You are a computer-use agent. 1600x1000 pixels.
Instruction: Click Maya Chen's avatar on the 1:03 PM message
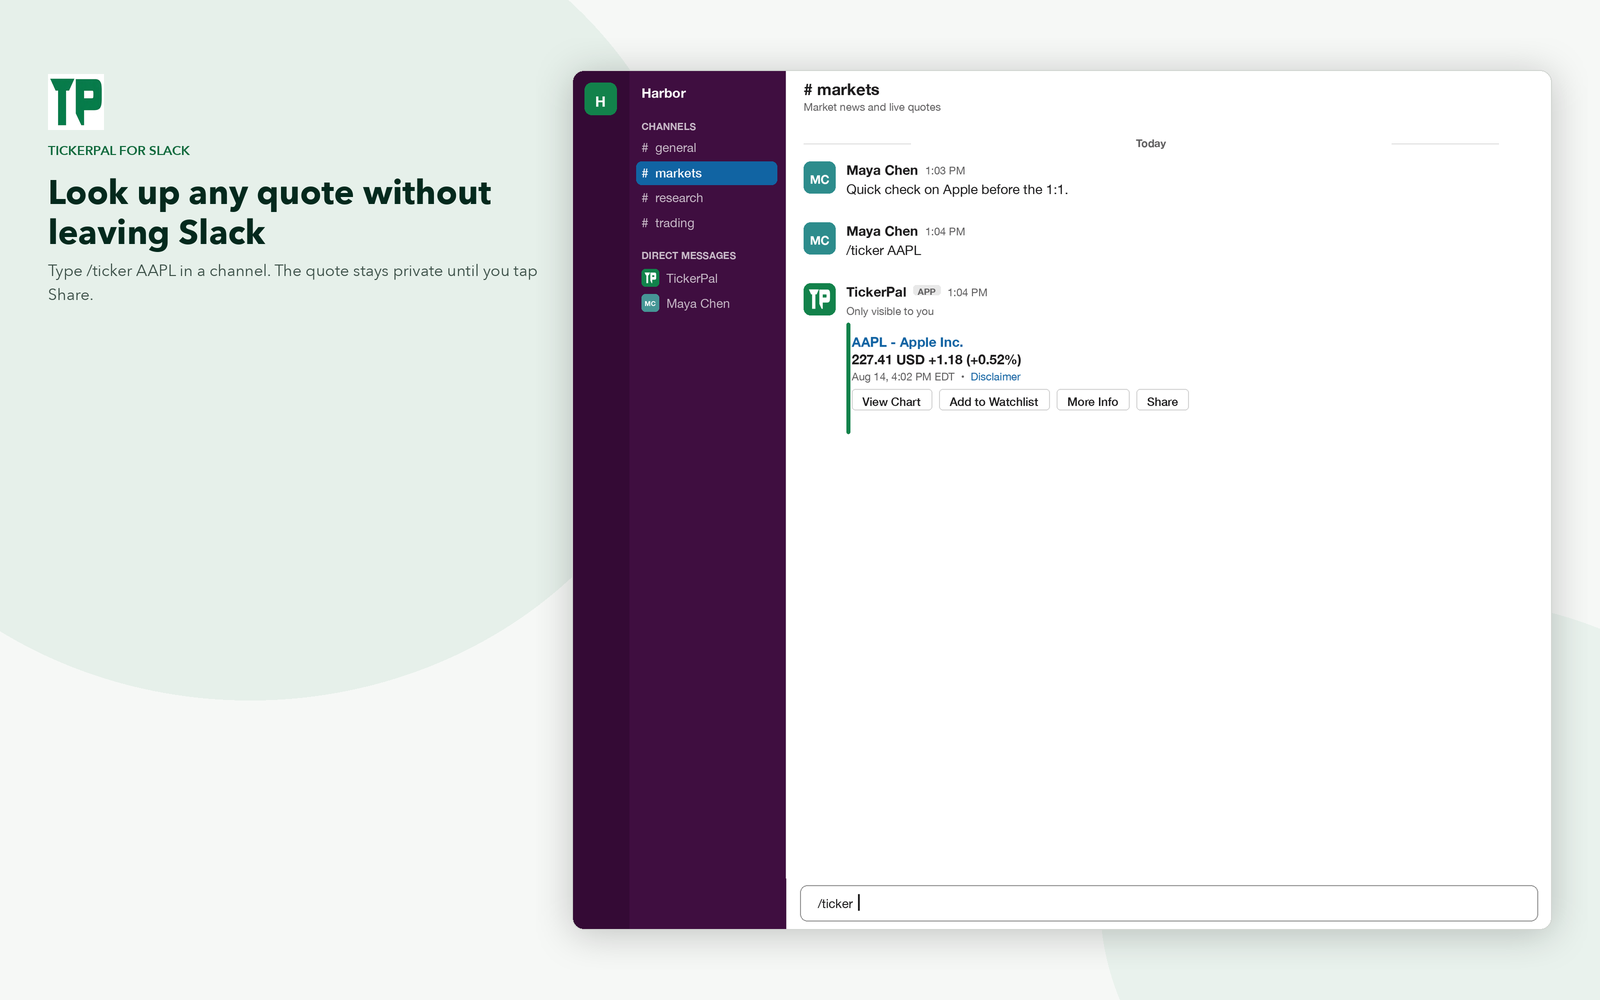tap(820, 178)
